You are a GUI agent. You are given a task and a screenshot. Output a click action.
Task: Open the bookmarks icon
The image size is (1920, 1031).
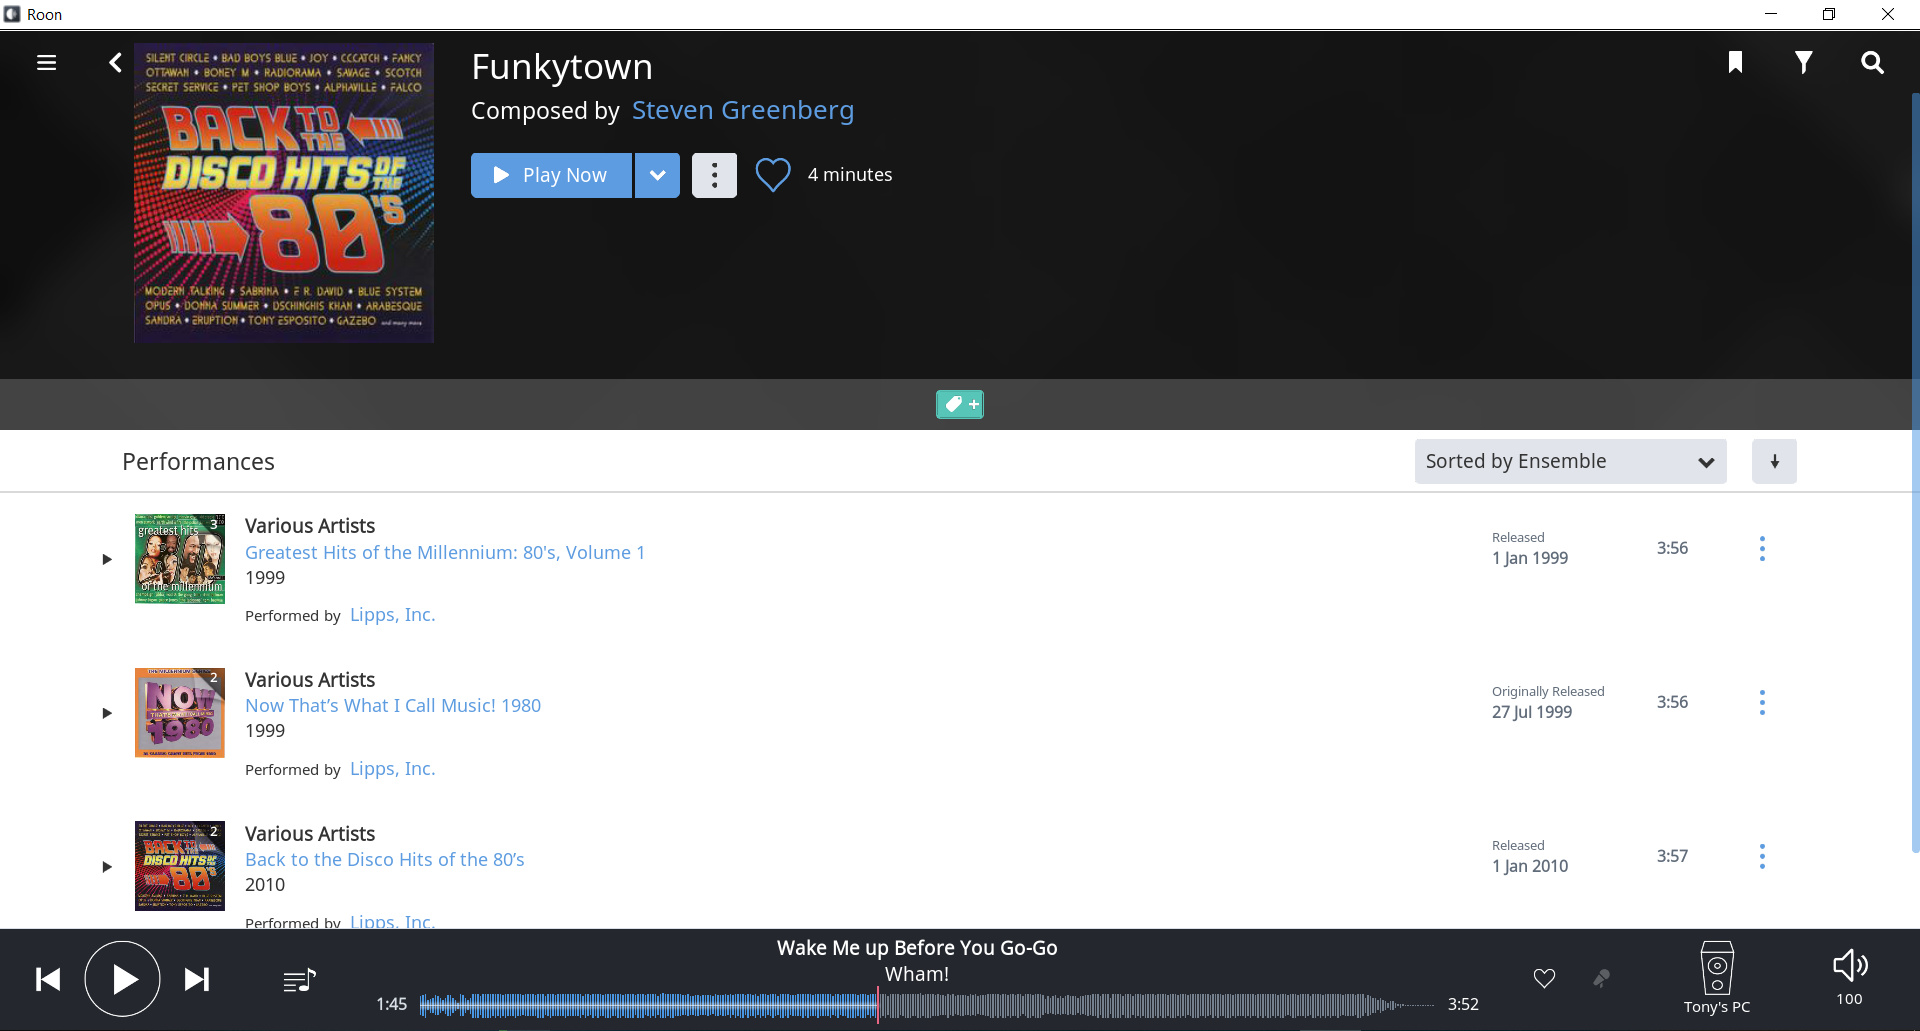1735,63
